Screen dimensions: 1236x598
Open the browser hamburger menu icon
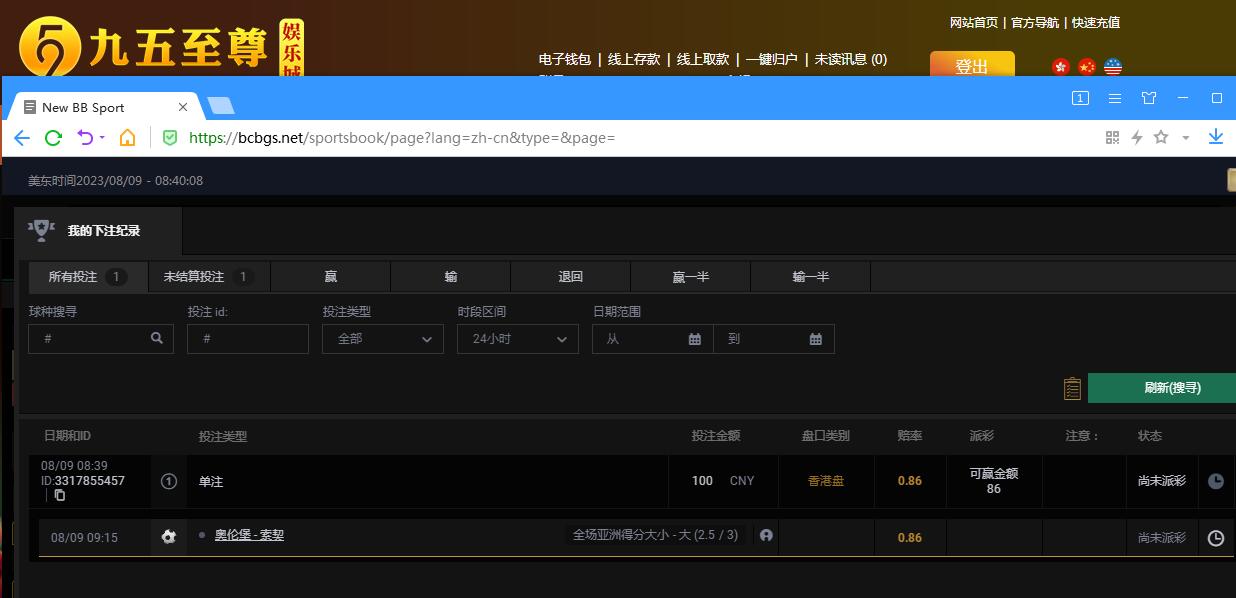[1115, 98]
